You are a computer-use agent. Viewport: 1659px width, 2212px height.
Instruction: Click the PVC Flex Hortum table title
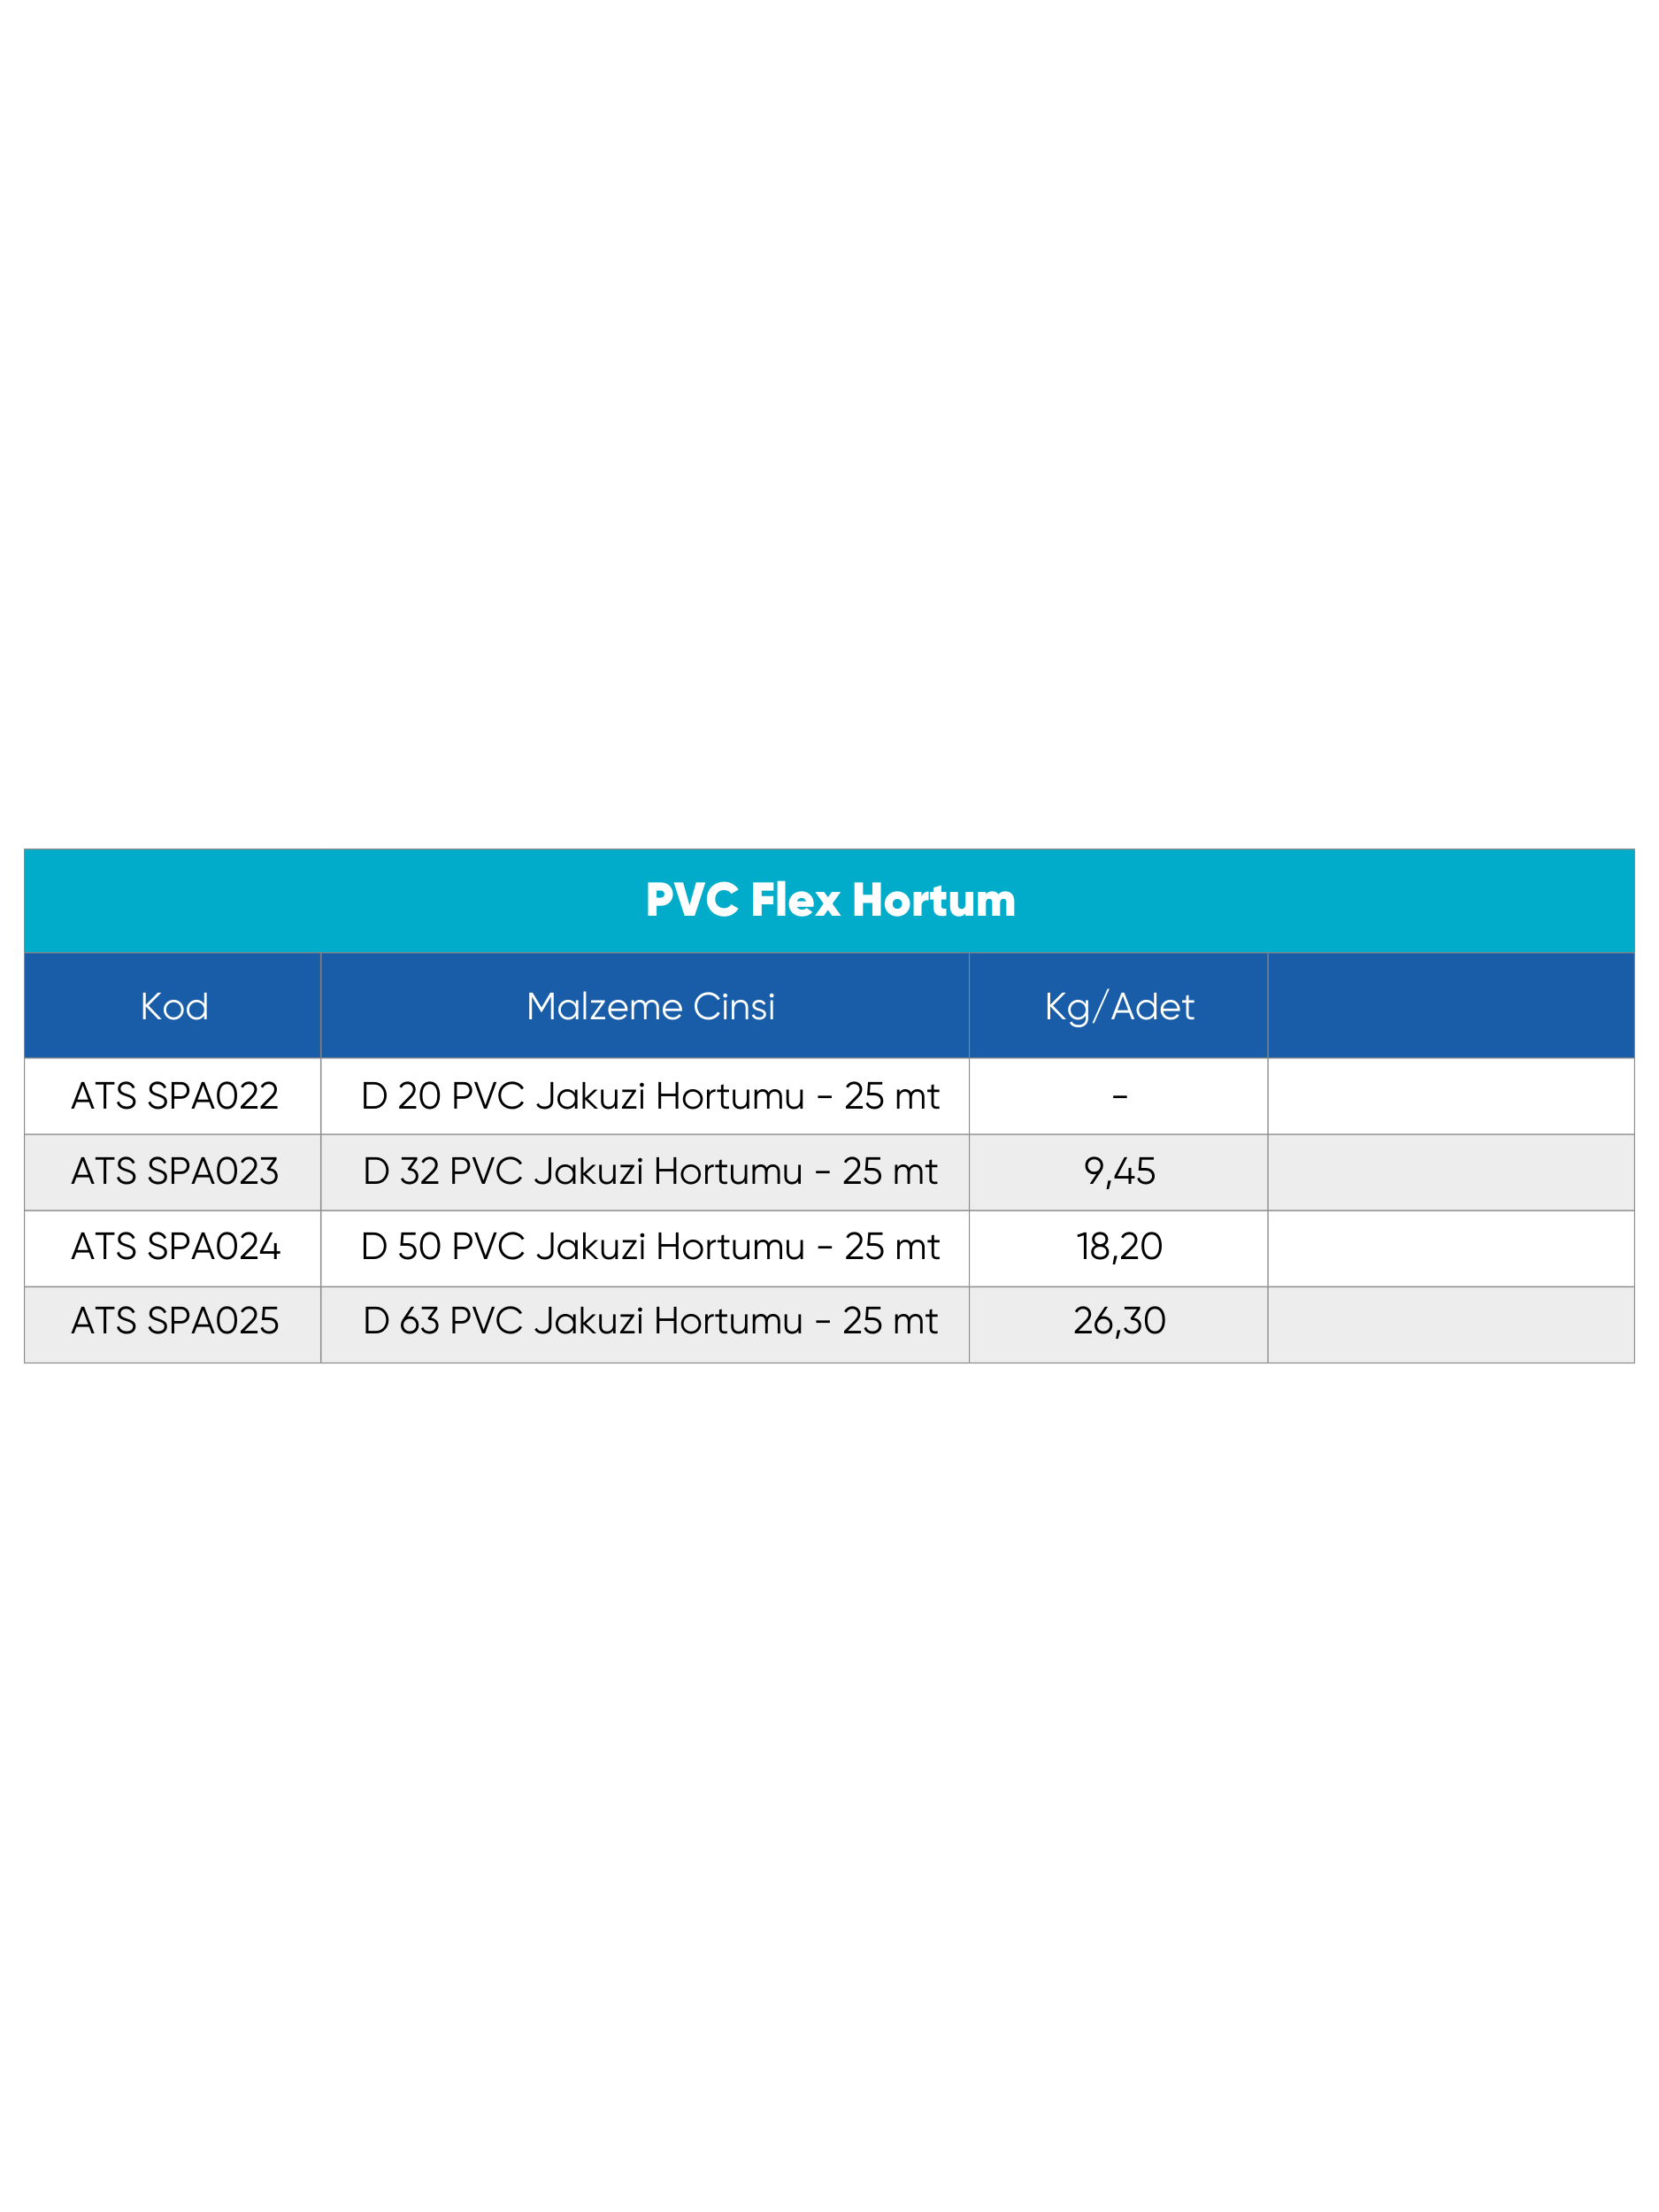click(x=830, y=900)
